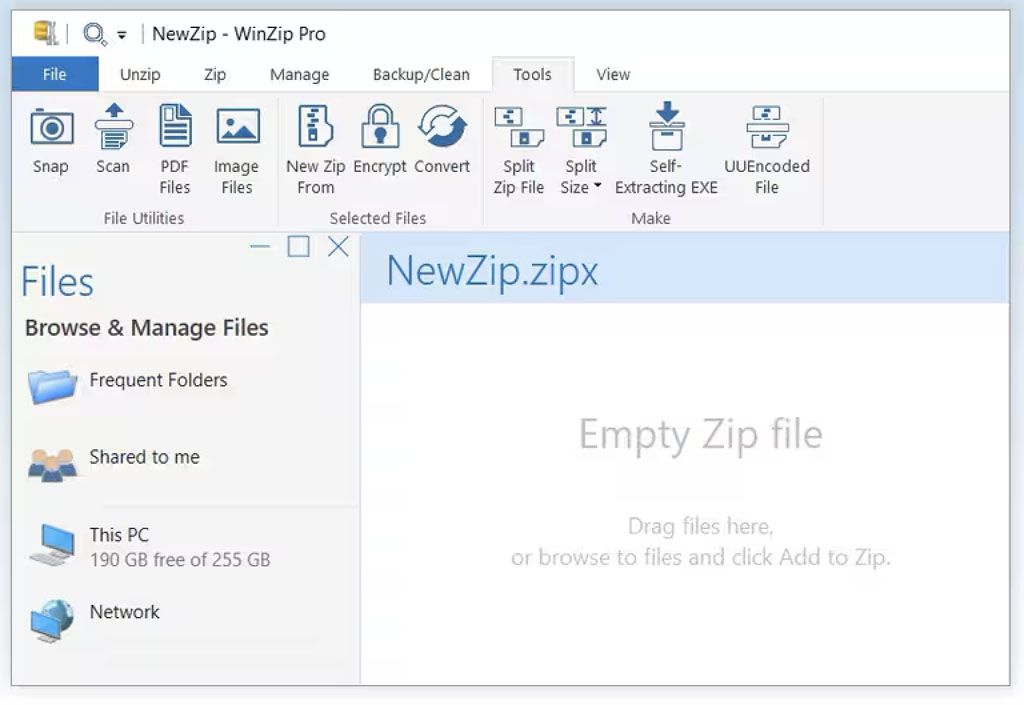Click the Scan tool icon
This screenshot has height=705, width=1024.
(114, 126)
